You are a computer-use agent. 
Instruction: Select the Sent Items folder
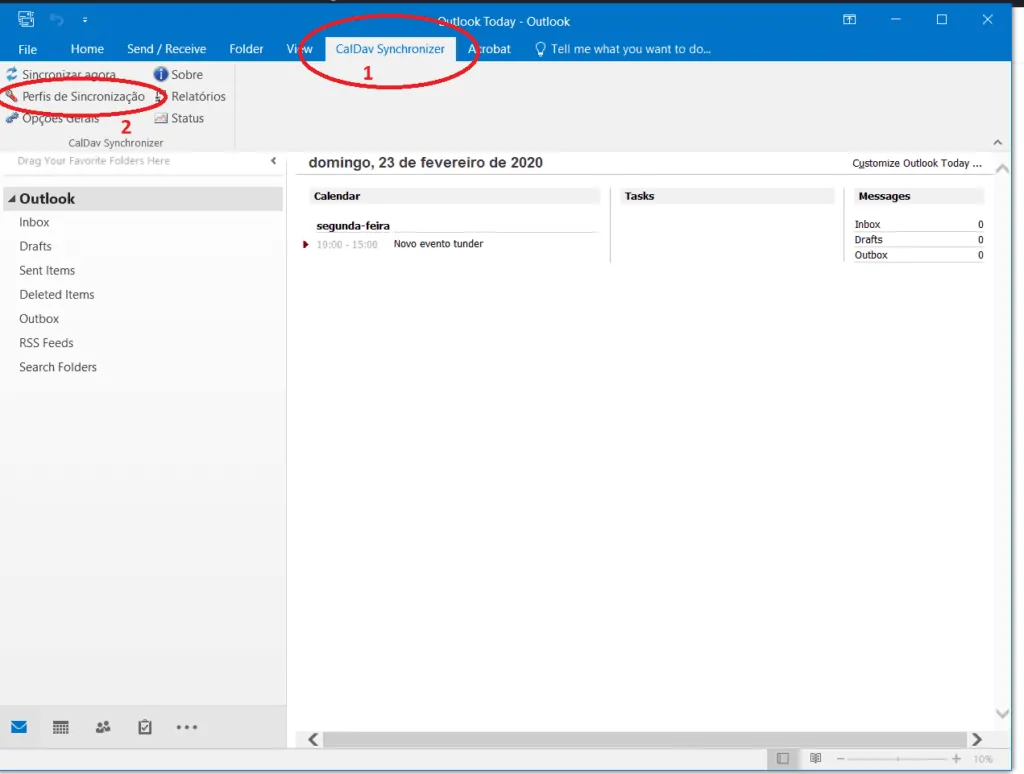tap(47, 270)
